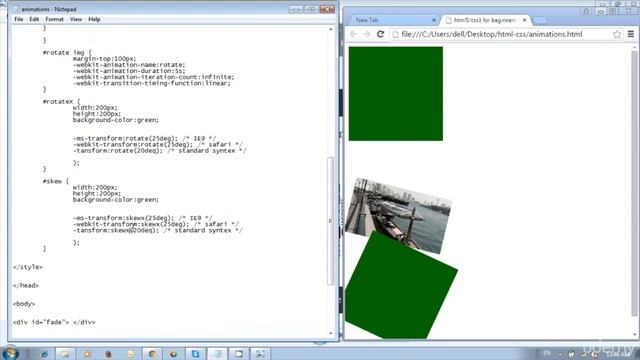Click the '-ms-transform:skewx(25deg);' line
The image size is (640, 360).
[123, 218]
